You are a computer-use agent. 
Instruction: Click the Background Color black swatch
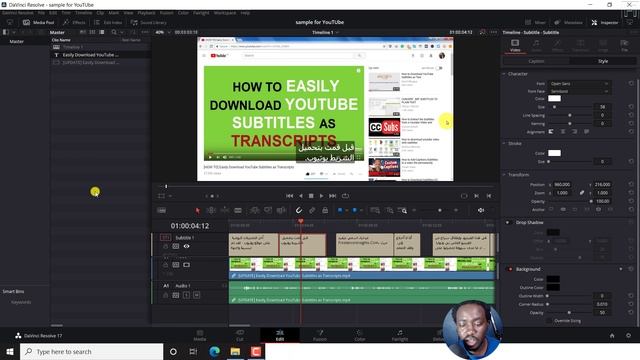coord(553,279)
